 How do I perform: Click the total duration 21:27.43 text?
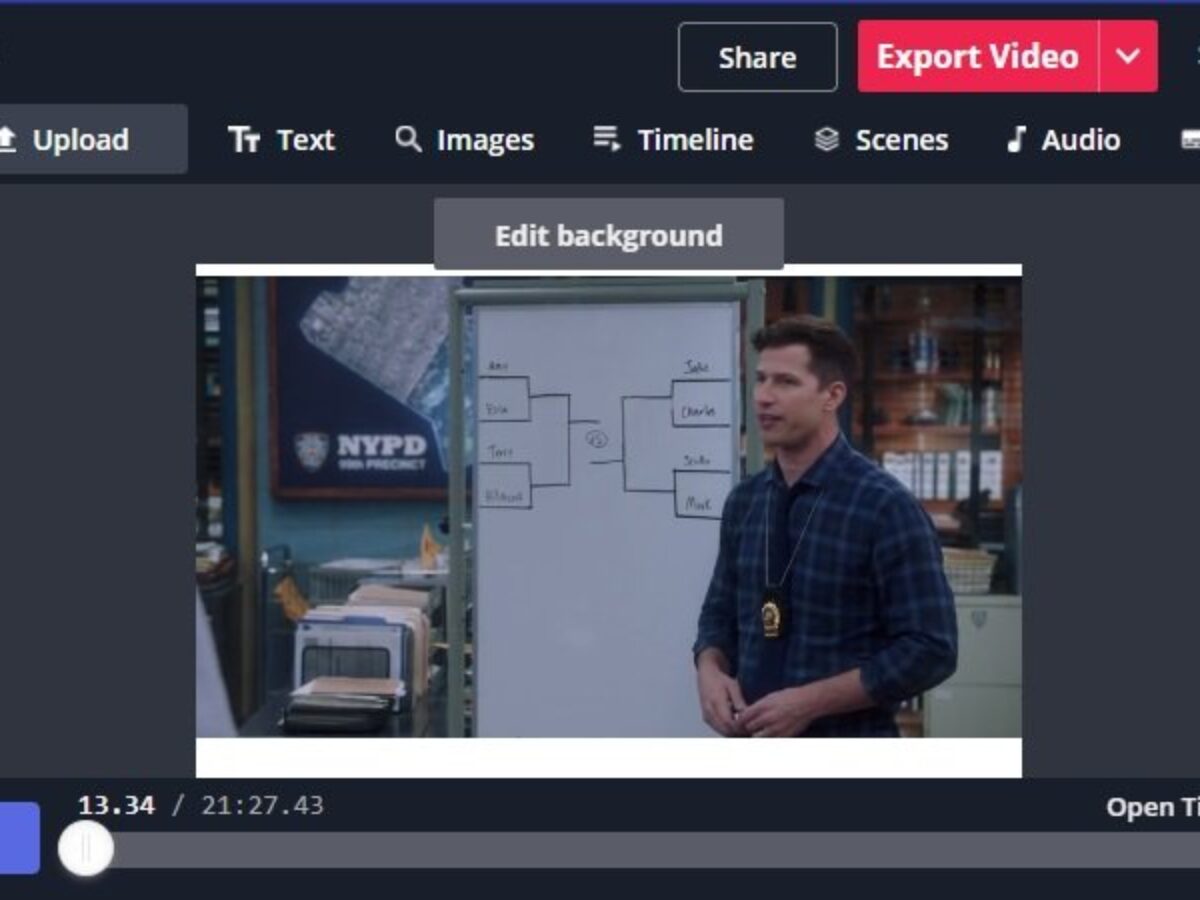(x=262, y=805)
